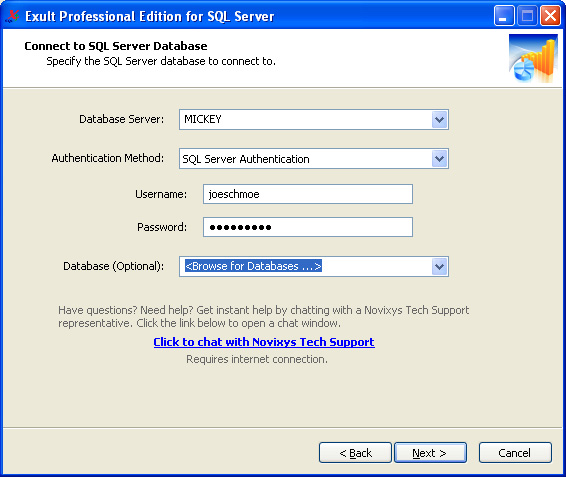Click the Username label
Image resolution: width=566 pixels, height=477 pixels.
coord(161,194)
